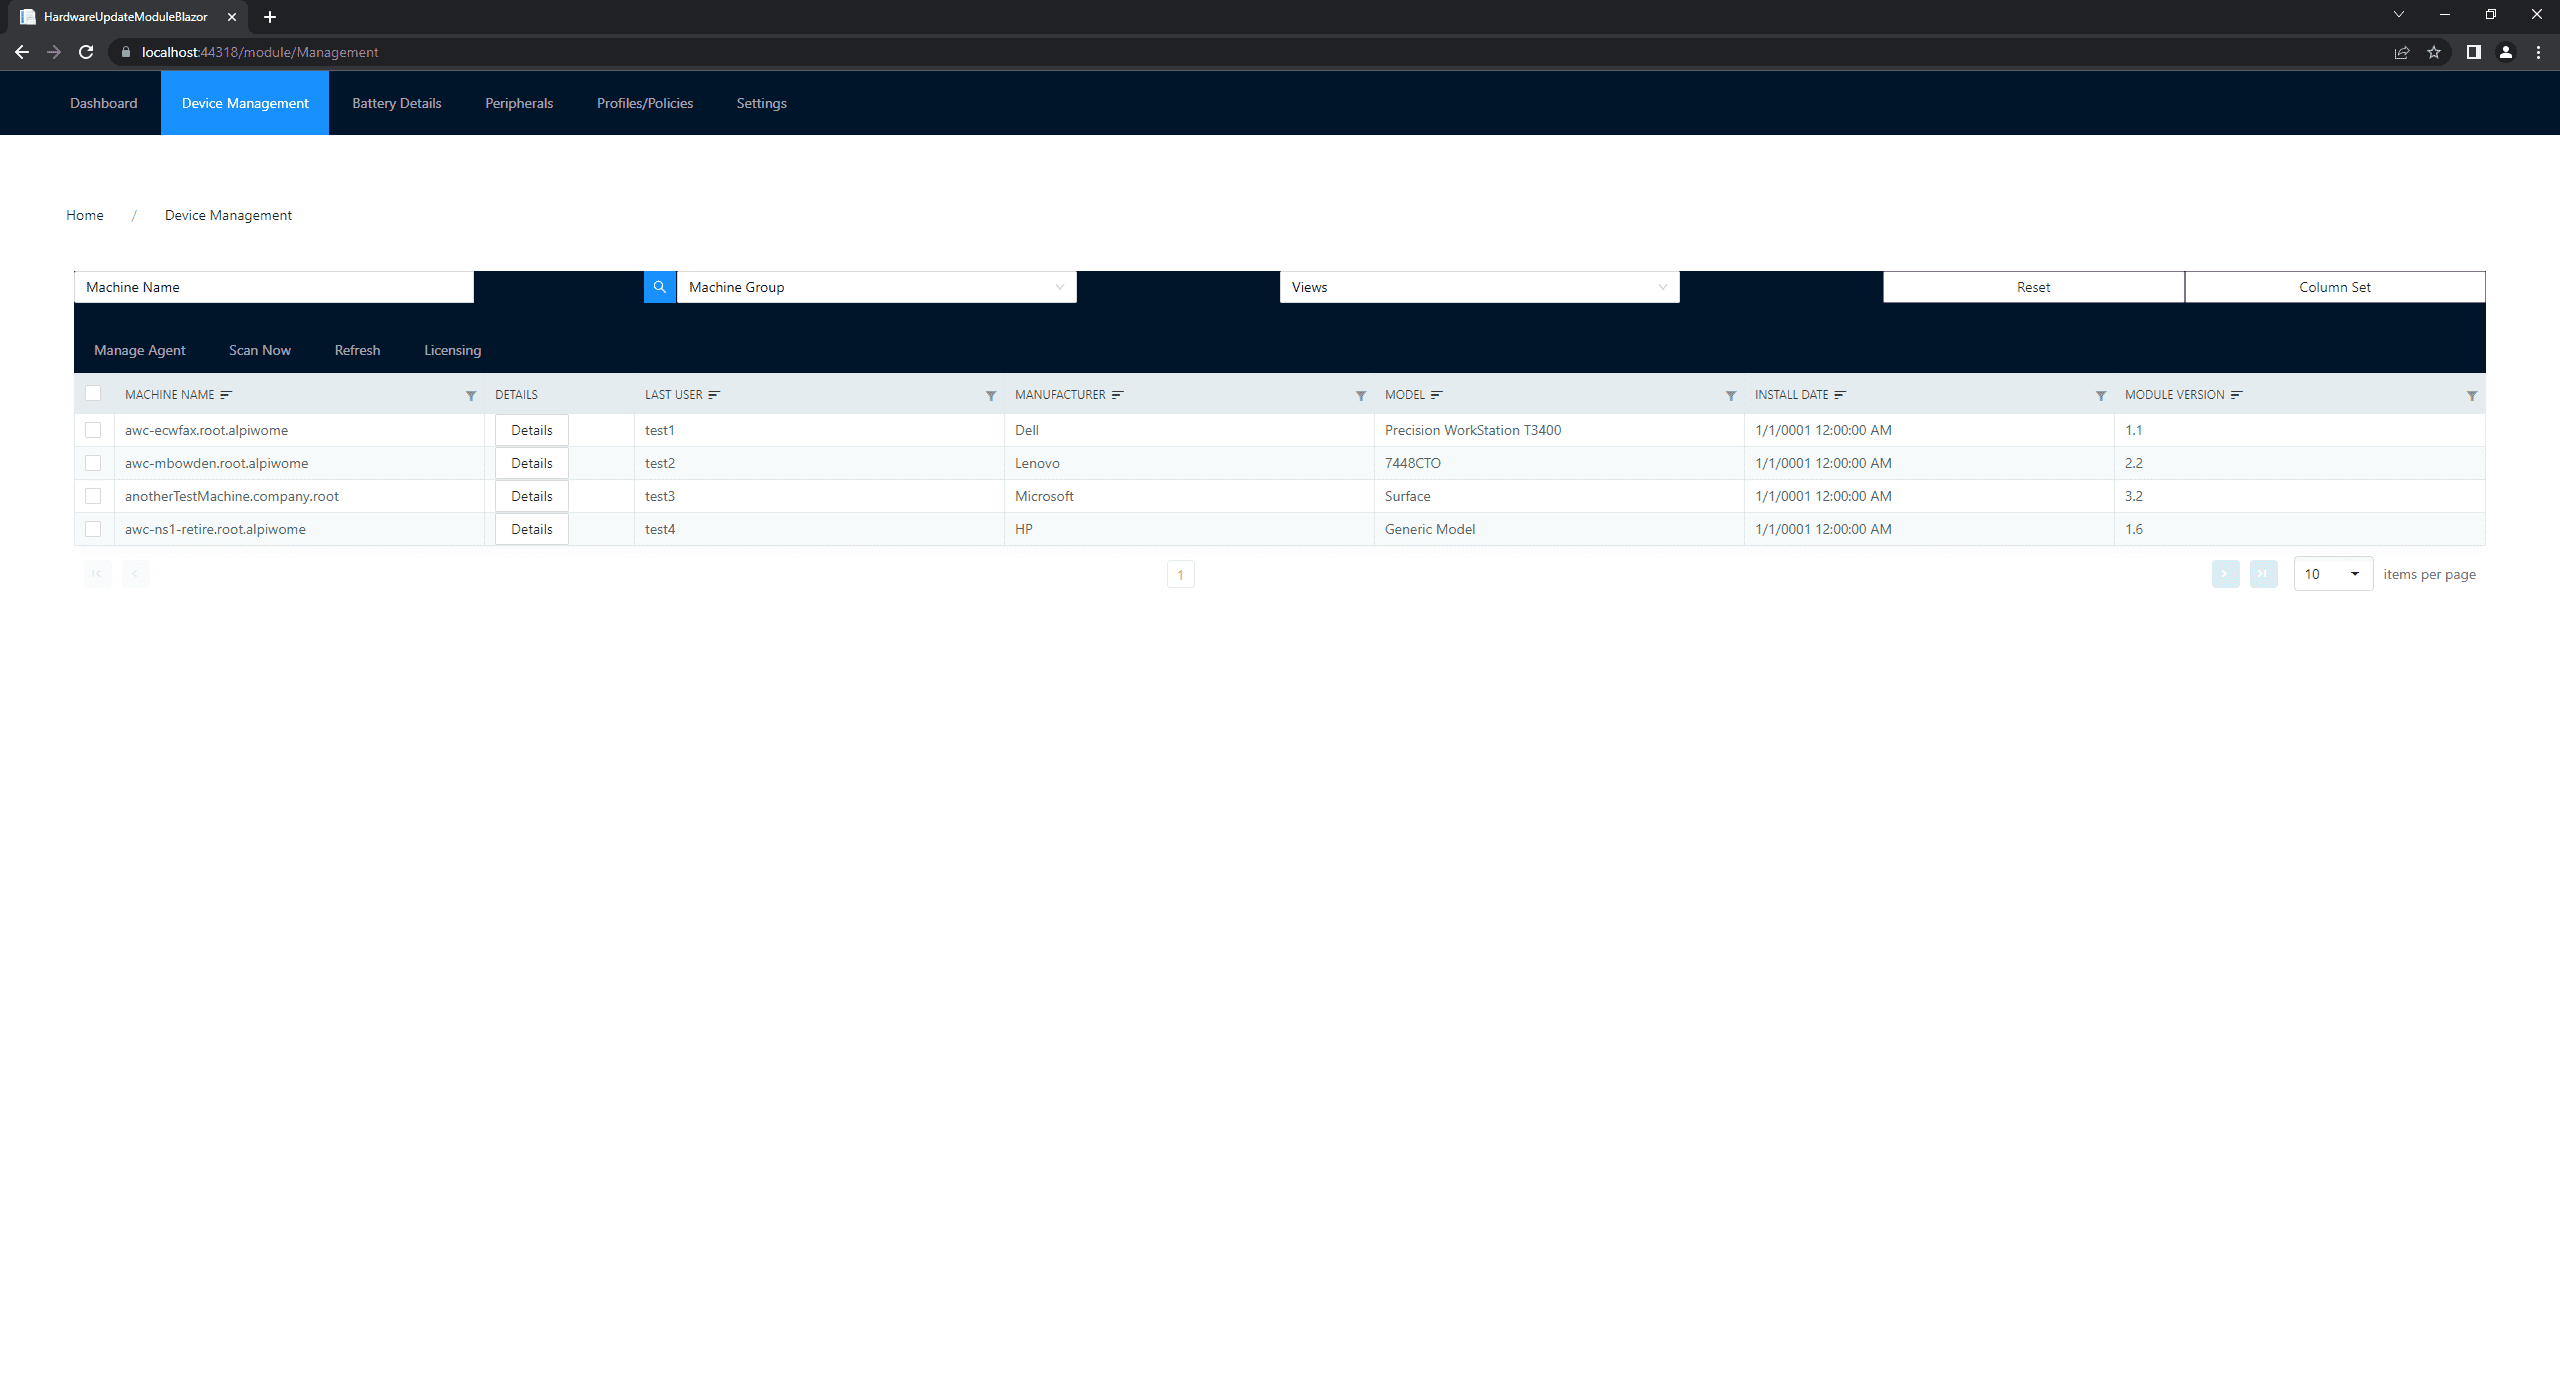Switch to Battery Details tab
The height and width of the screenshot is (1400, 2560).
[397, 103]
